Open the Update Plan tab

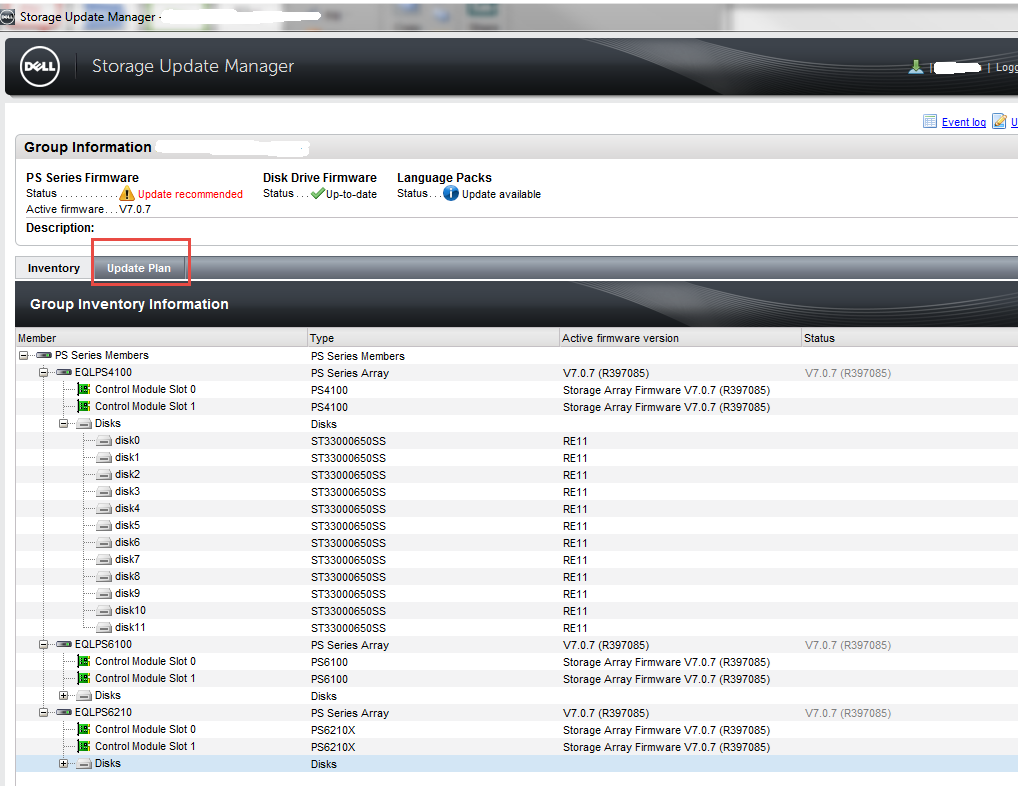click(x=139, y=268)
